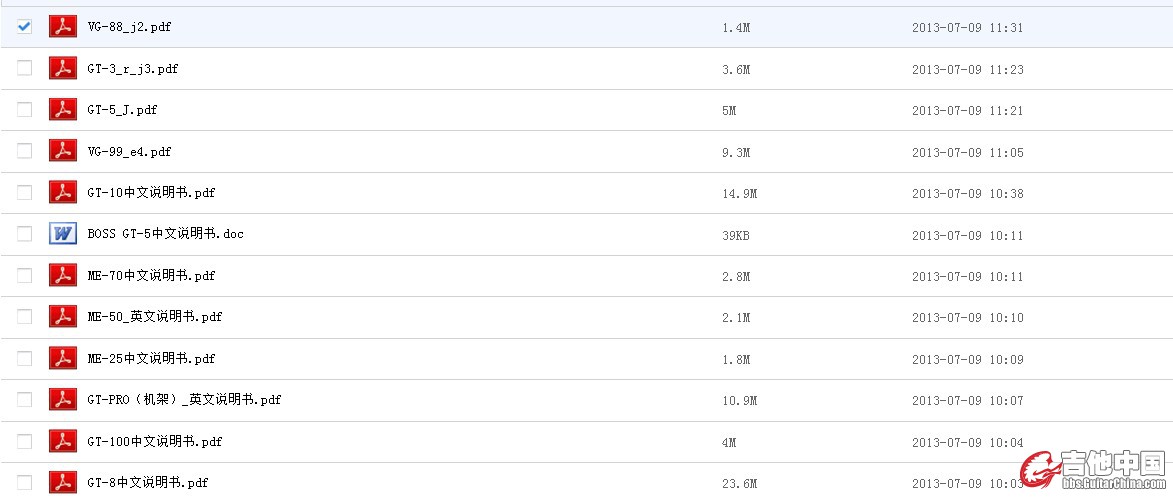1173x499 pixels.
Task: Click the PDF icon for VG-88_j2.pdf
Action: 64,27
